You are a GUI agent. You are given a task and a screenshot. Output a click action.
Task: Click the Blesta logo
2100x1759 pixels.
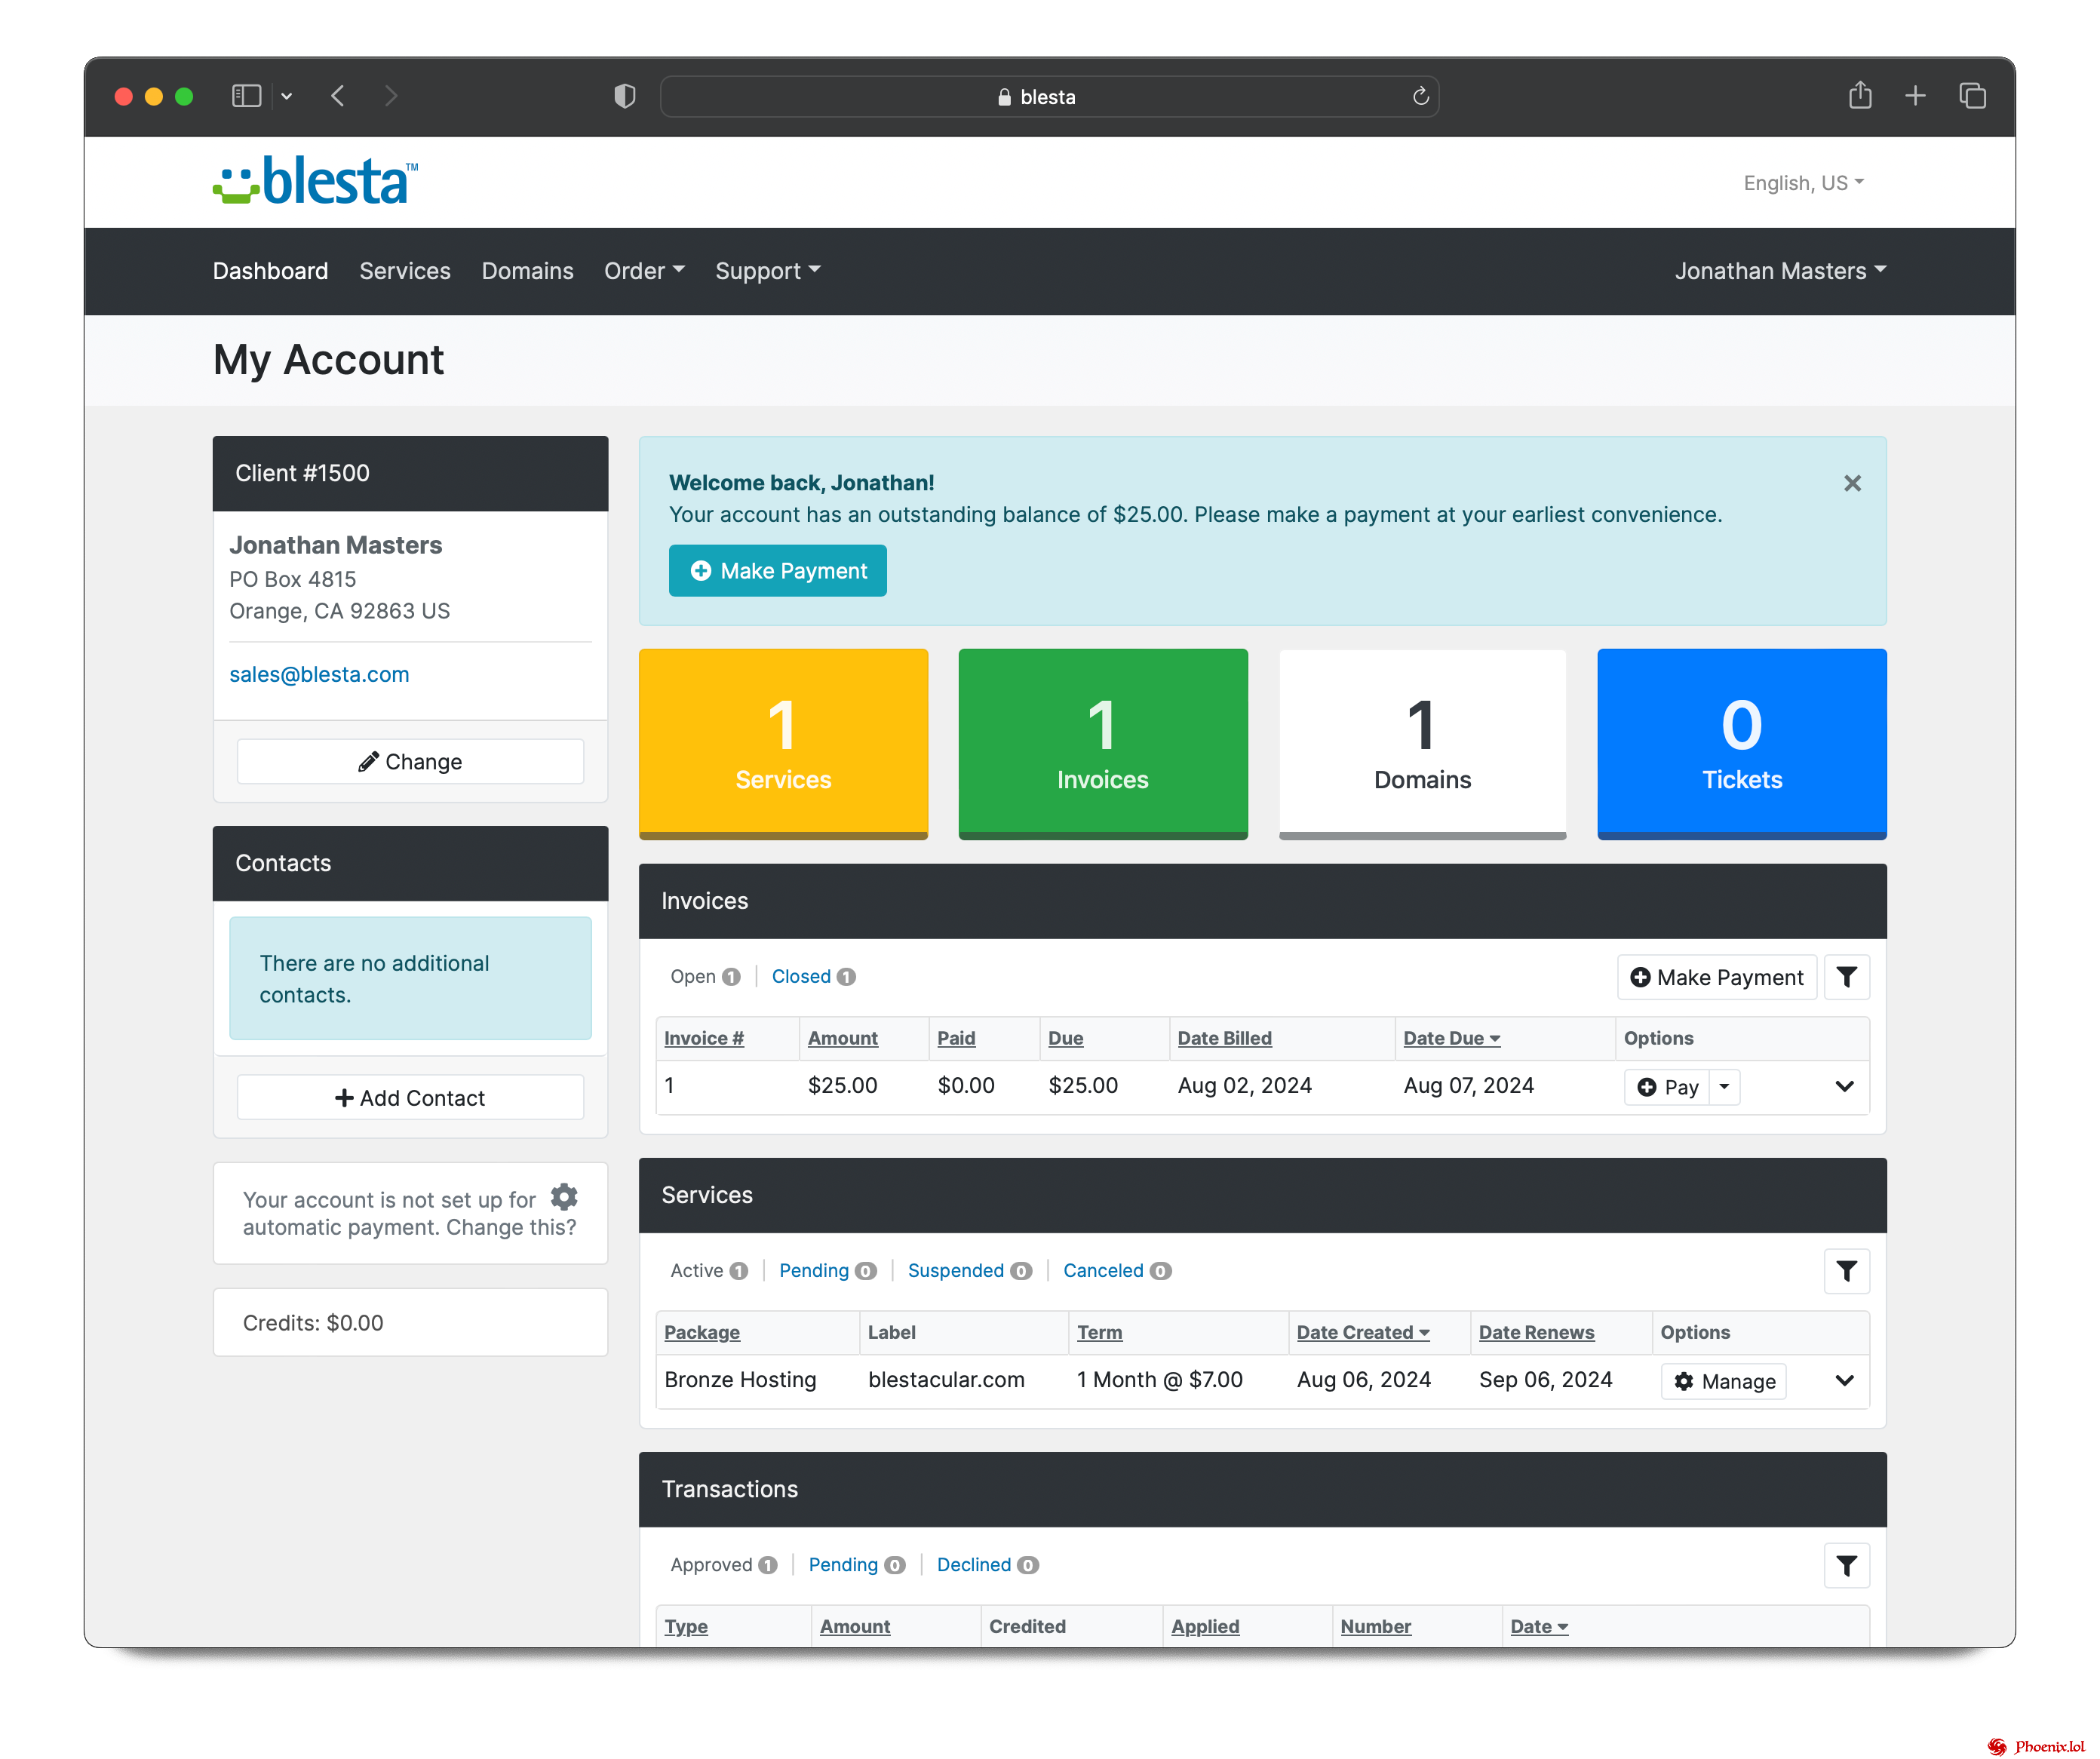(x=313, y=181)
